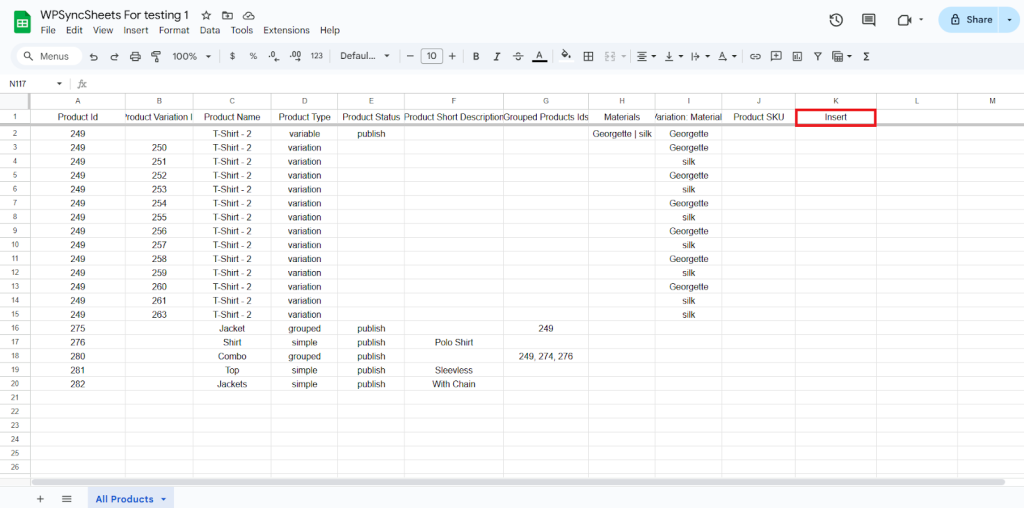This screenshot has height=508, width=1024.
Task: Open the Data menu
Action: point(210,30)
